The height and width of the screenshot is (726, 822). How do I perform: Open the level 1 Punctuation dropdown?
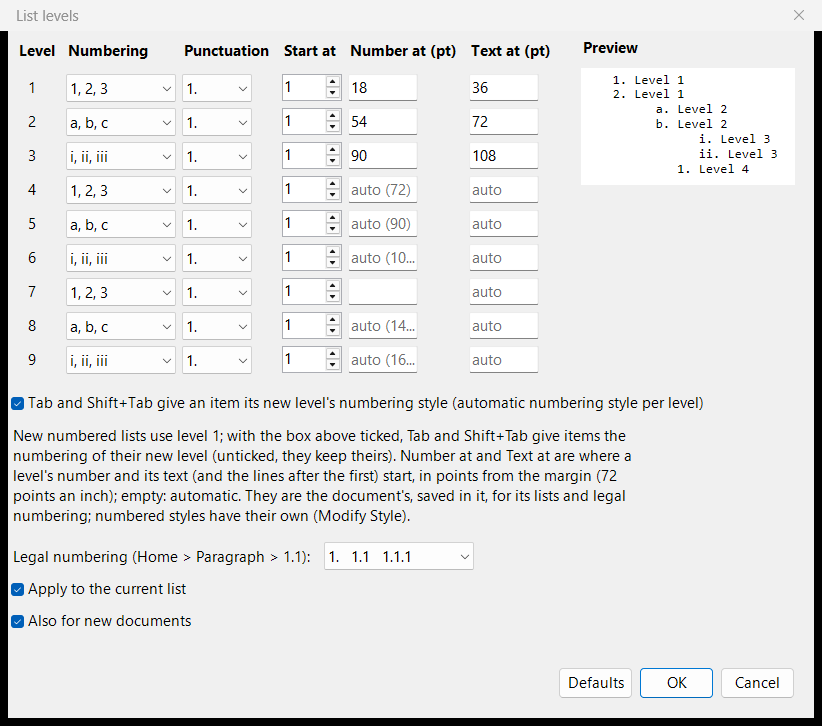[217, 88]
